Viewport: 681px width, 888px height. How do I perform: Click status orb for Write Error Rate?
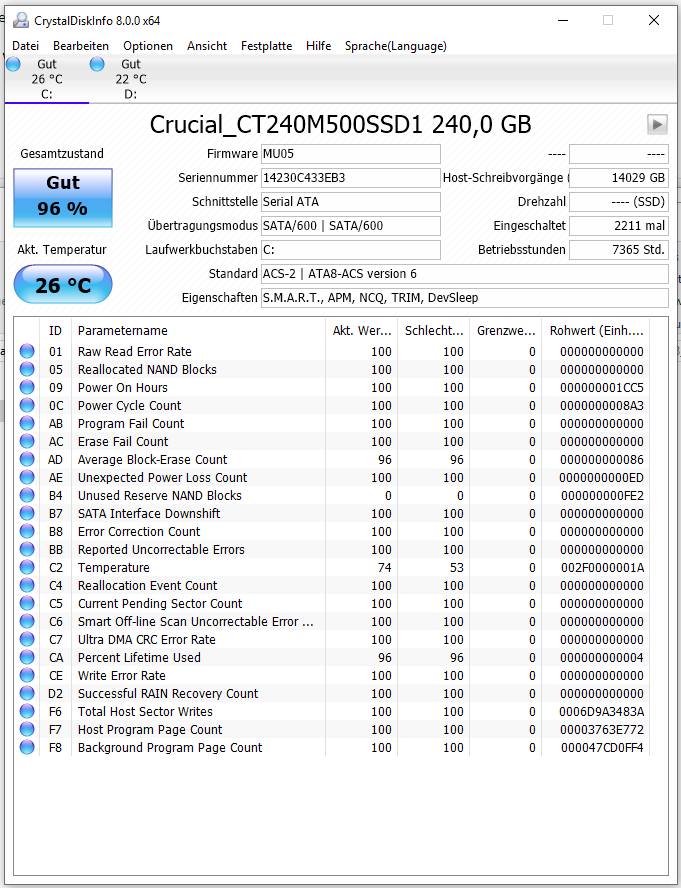click(x=27, y=676)
